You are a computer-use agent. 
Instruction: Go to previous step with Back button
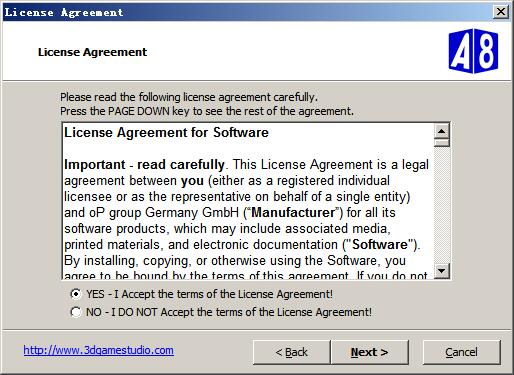(291, 352)
